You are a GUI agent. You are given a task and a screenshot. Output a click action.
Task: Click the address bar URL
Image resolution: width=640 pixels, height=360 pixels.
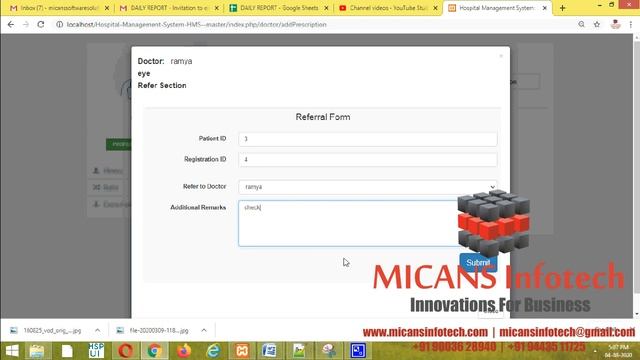(197, 24)
